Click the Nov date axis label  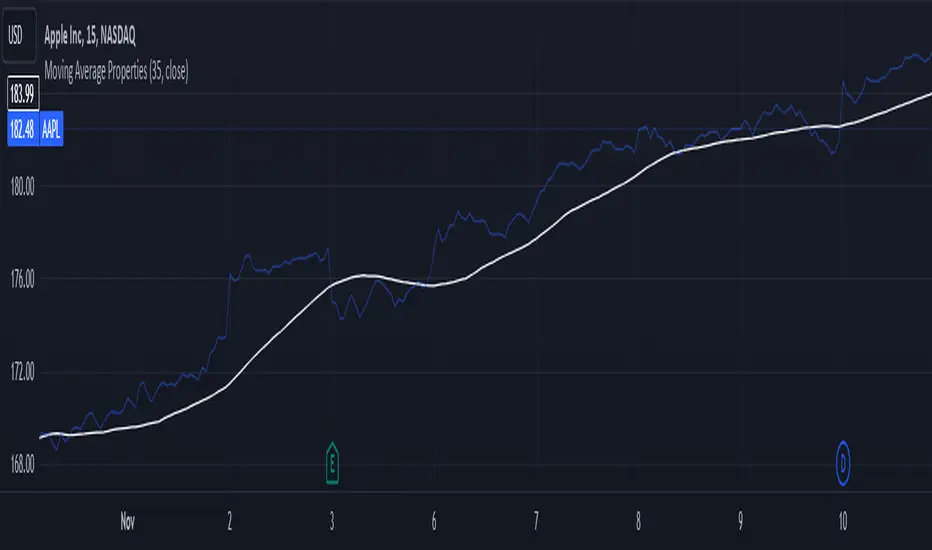(x=128, y=521)
